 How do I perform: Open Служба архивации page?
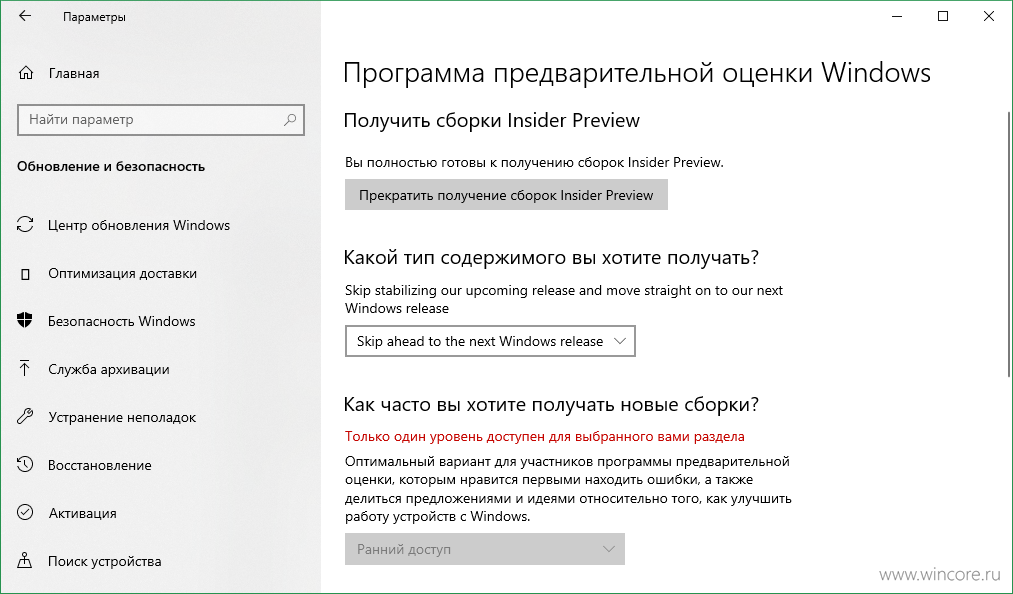point(109,370)
